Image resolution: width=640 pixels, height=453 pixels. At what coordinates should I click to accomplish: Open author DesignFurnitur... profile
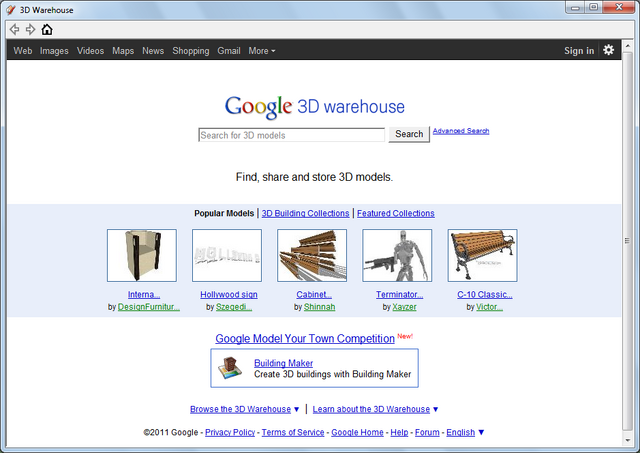click(149, 307)
